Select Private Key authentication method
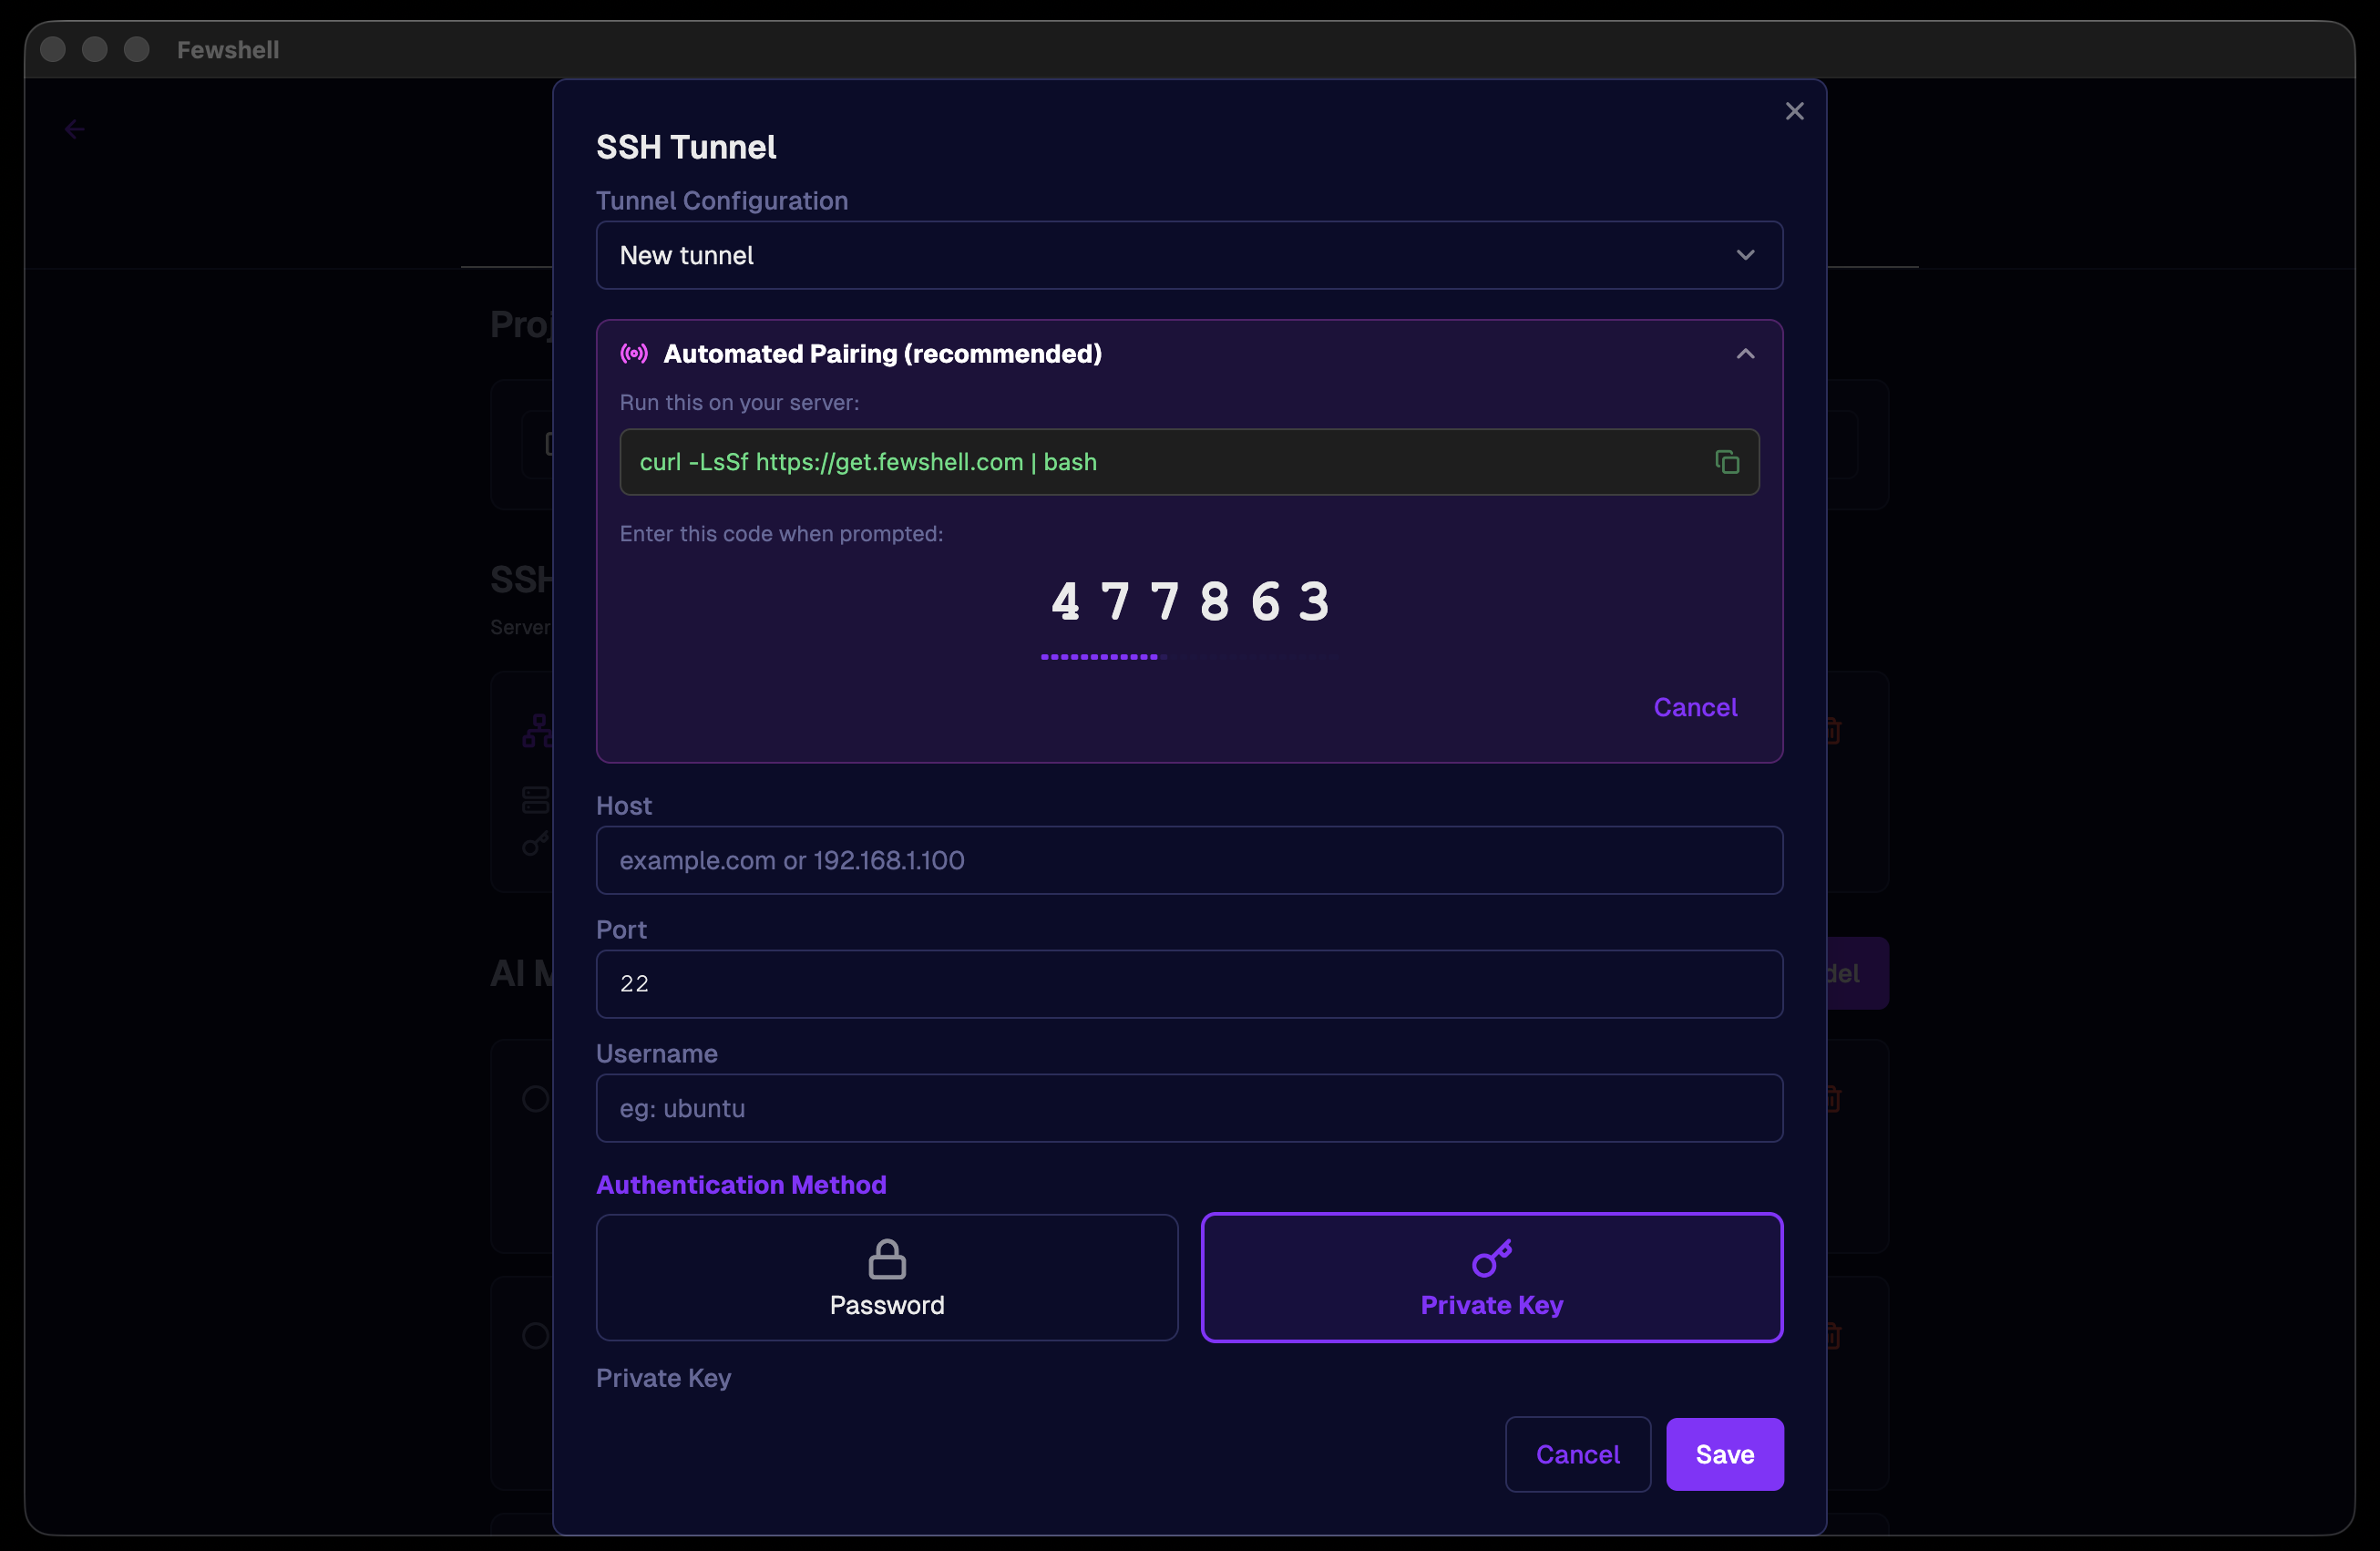The width and height of the screenshot is (2380, 1551). (1491, 1277)
